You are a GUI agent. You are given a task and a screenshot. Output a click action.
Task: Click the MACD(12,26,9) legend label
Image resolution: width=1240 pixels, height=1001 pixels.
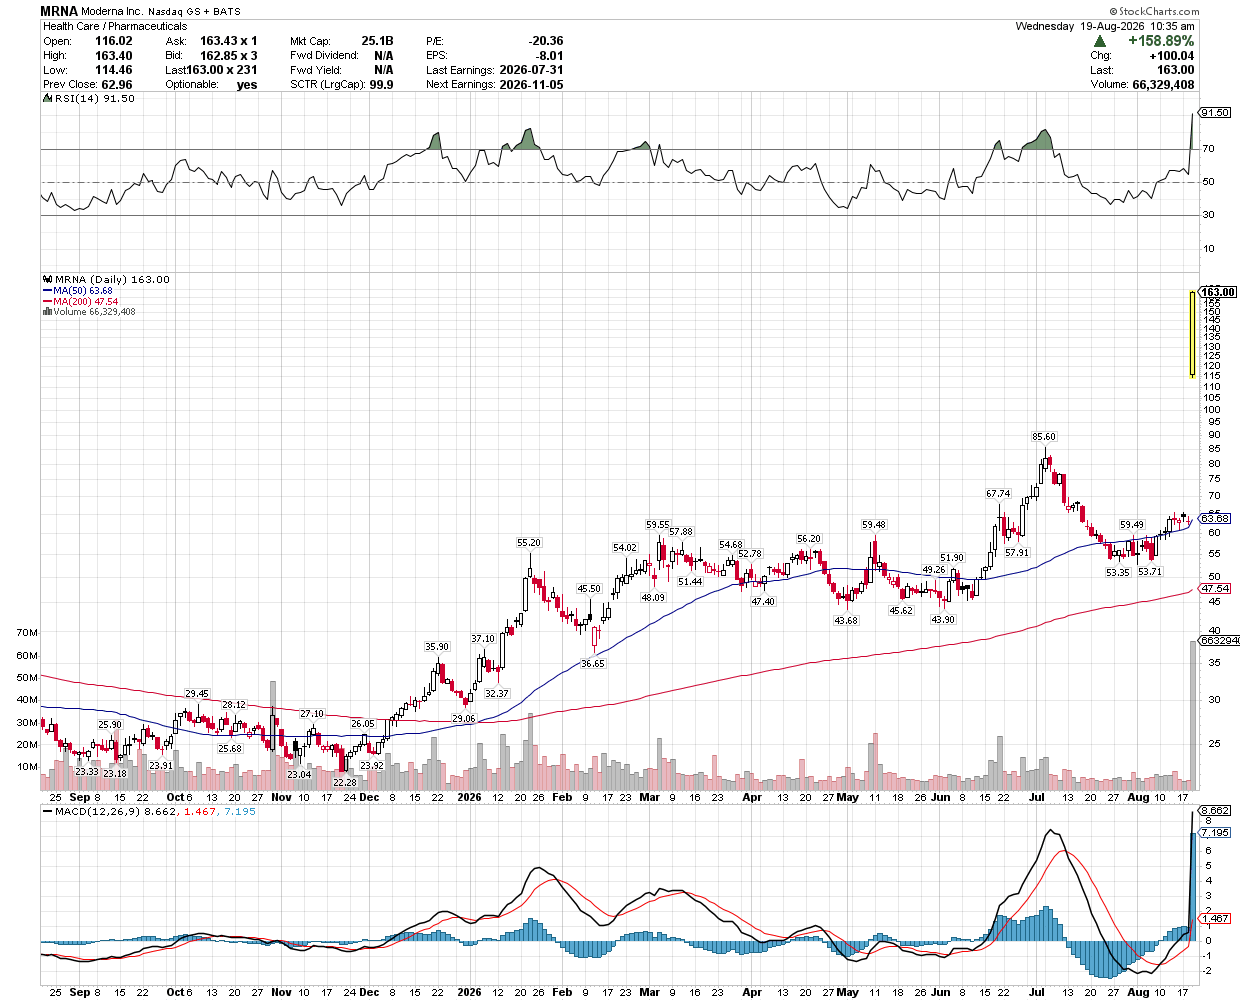coord(98,811)
